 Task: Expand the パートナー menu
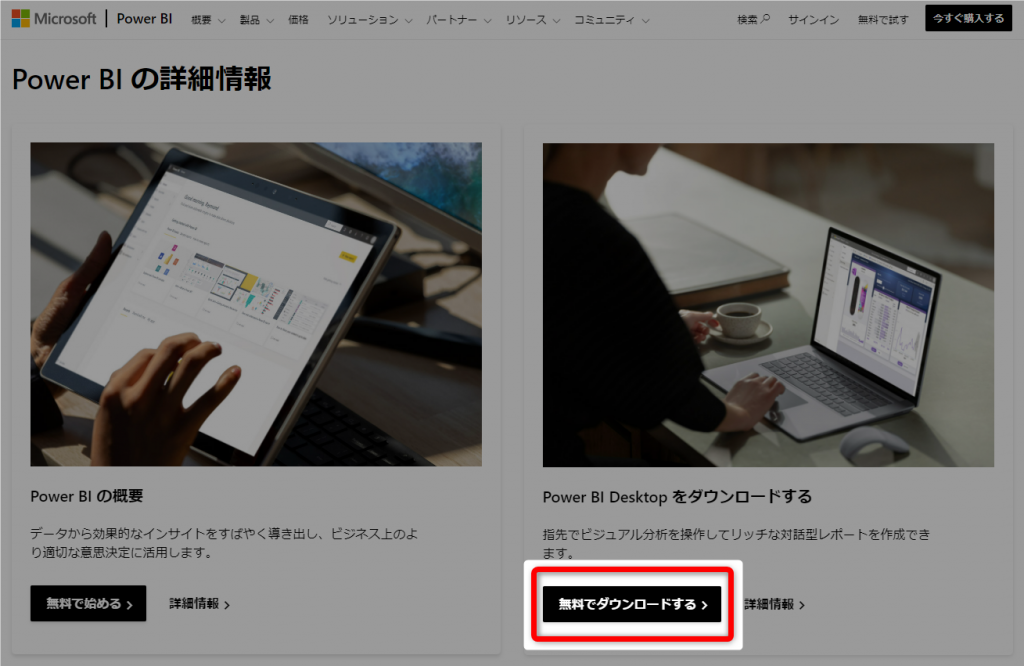(458, 20)
